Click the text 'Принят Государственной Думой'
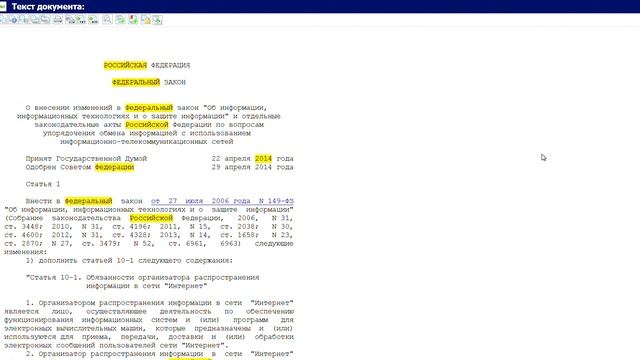Image resolution: width=640 pixels, height=360 pixels. [x=86, y=158]
